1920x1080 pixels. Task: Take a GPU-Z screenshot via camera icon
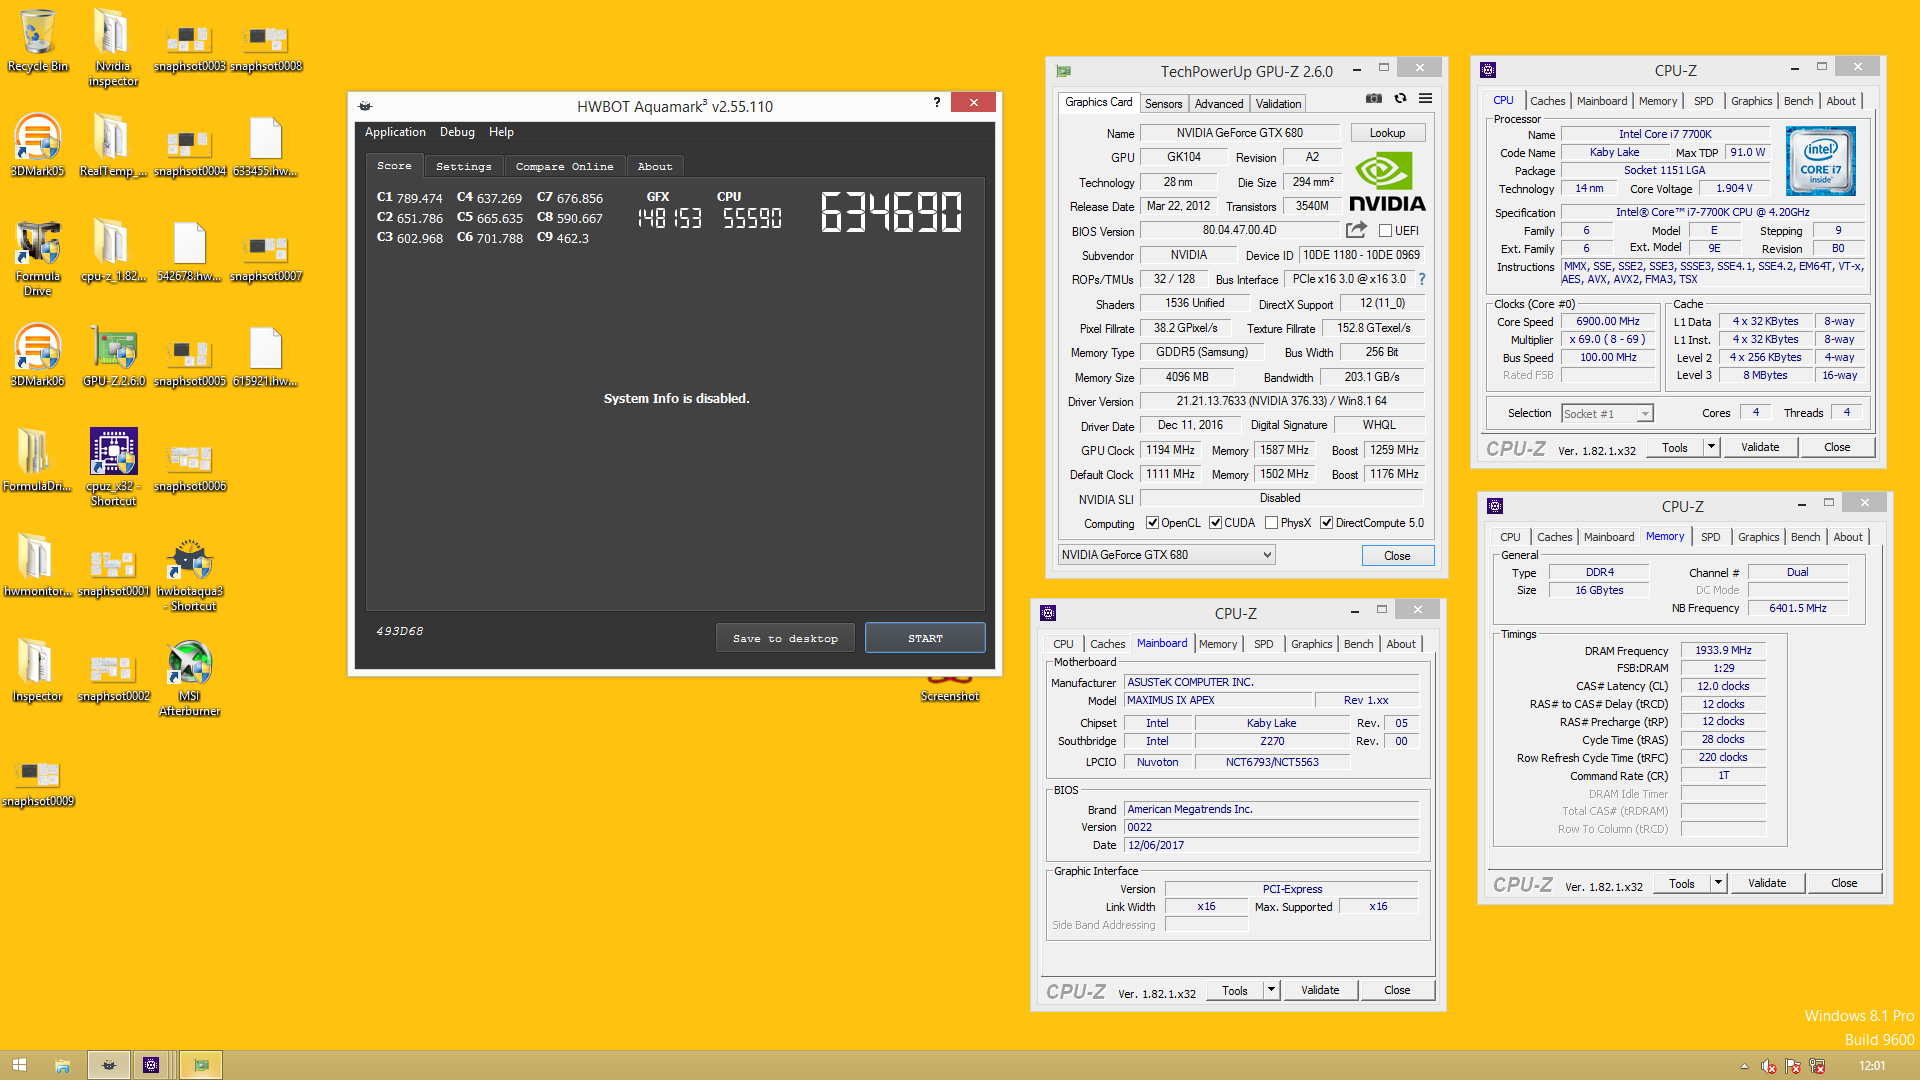(1374, 98)
